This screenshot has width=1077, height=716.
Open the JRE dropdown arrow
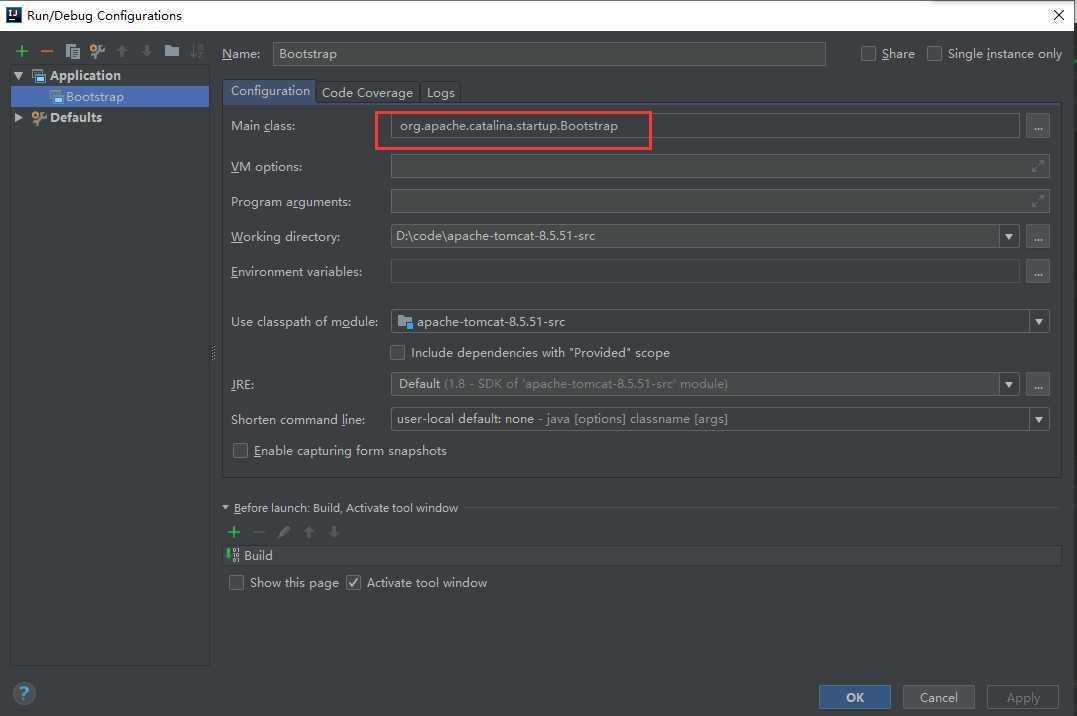click(x=1008, y=384)
